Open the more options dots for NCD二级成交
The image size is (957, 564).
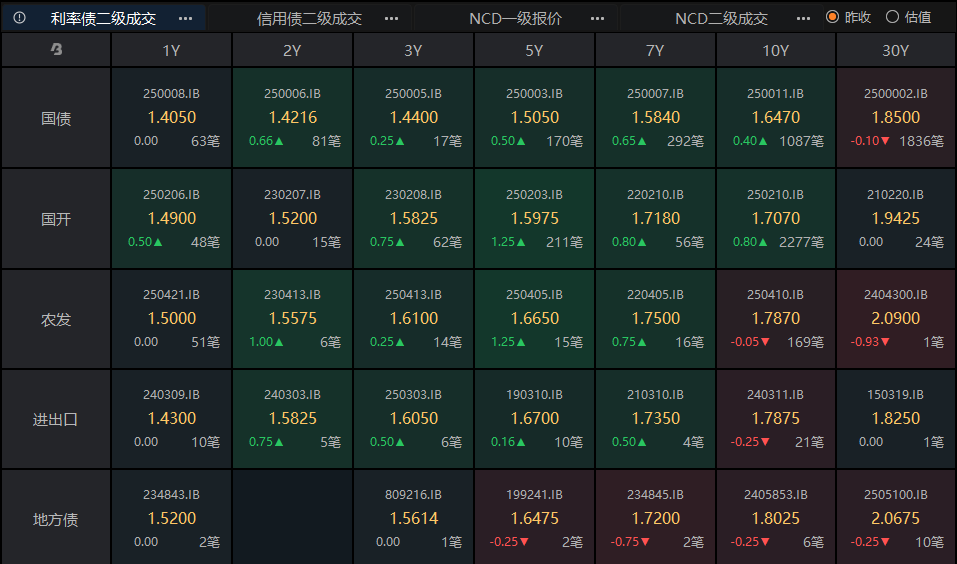[x=803, y=18]
